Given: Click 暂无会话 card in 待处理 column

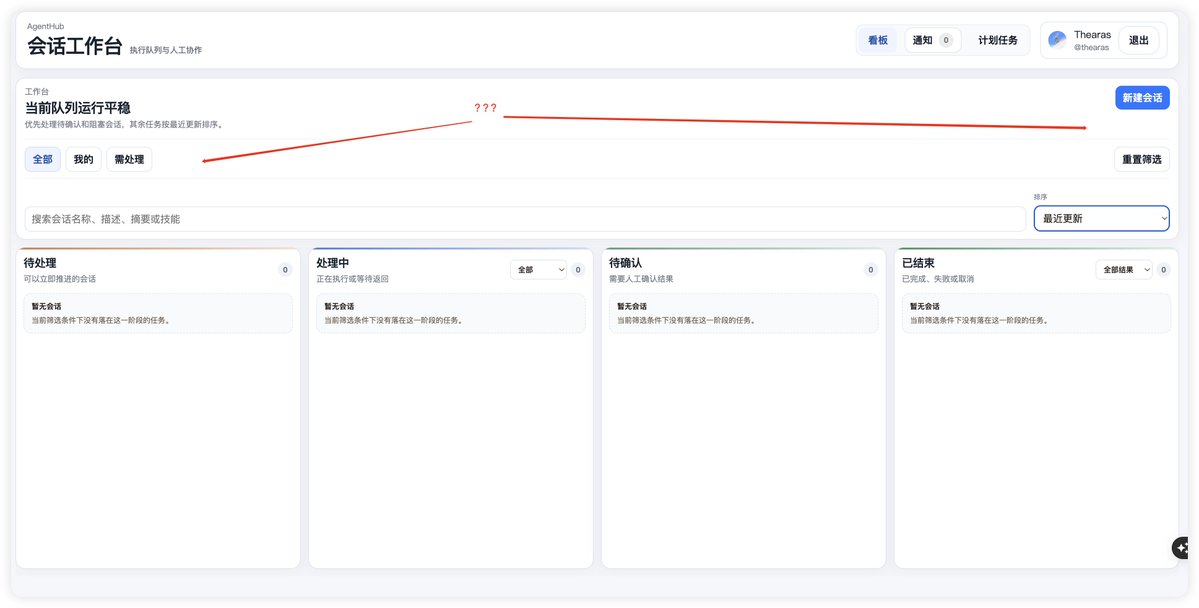Looking at the screenshot, I should pos(158,314).
